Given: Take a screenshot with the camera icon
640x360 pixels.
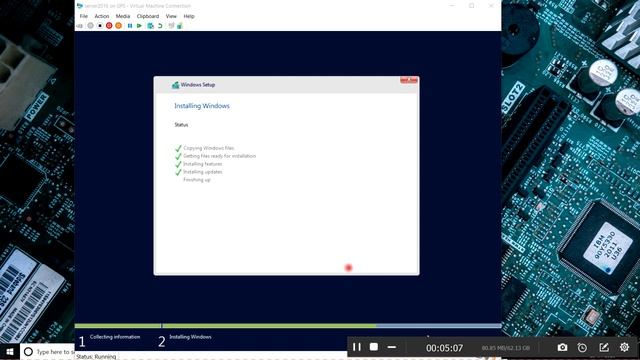Looking at the screenshot, I should pyautogui.click(x=562, y=347).
